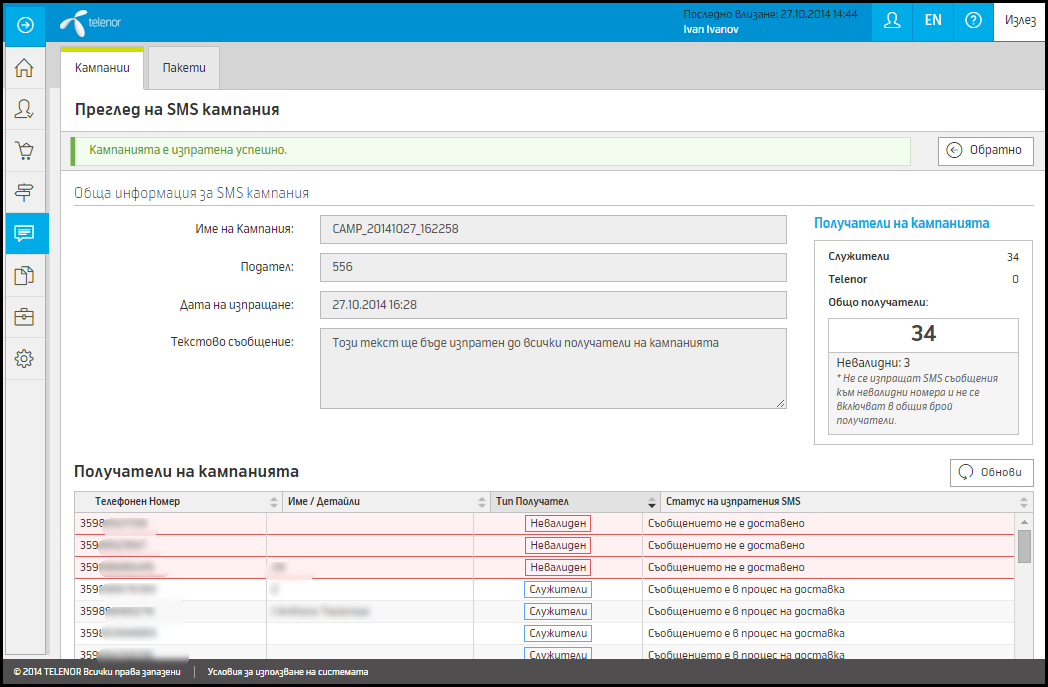Click the Текстово съобщение text area
1048x687 pixels.
click(553, 368)
